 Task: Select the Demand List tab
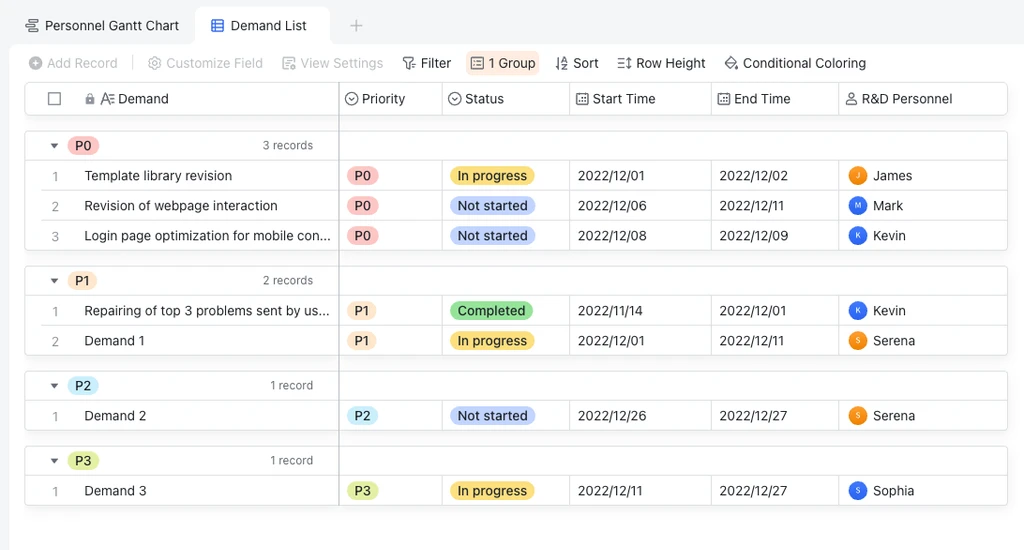pos(259,25)
